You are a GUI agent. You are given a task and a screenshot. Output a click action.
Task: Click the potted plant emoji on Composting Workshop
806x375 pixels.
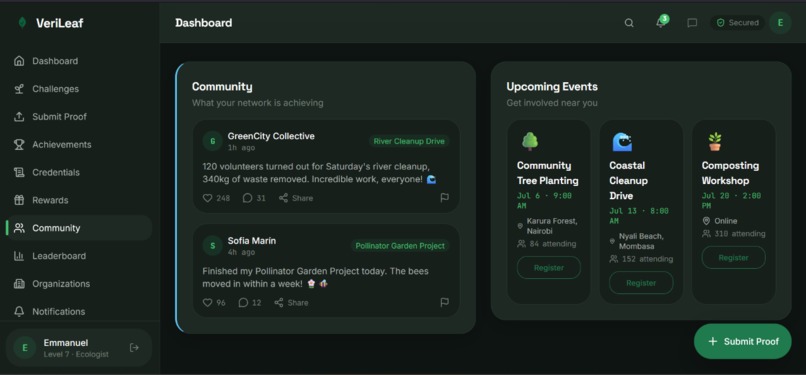[x=715, y=141]
